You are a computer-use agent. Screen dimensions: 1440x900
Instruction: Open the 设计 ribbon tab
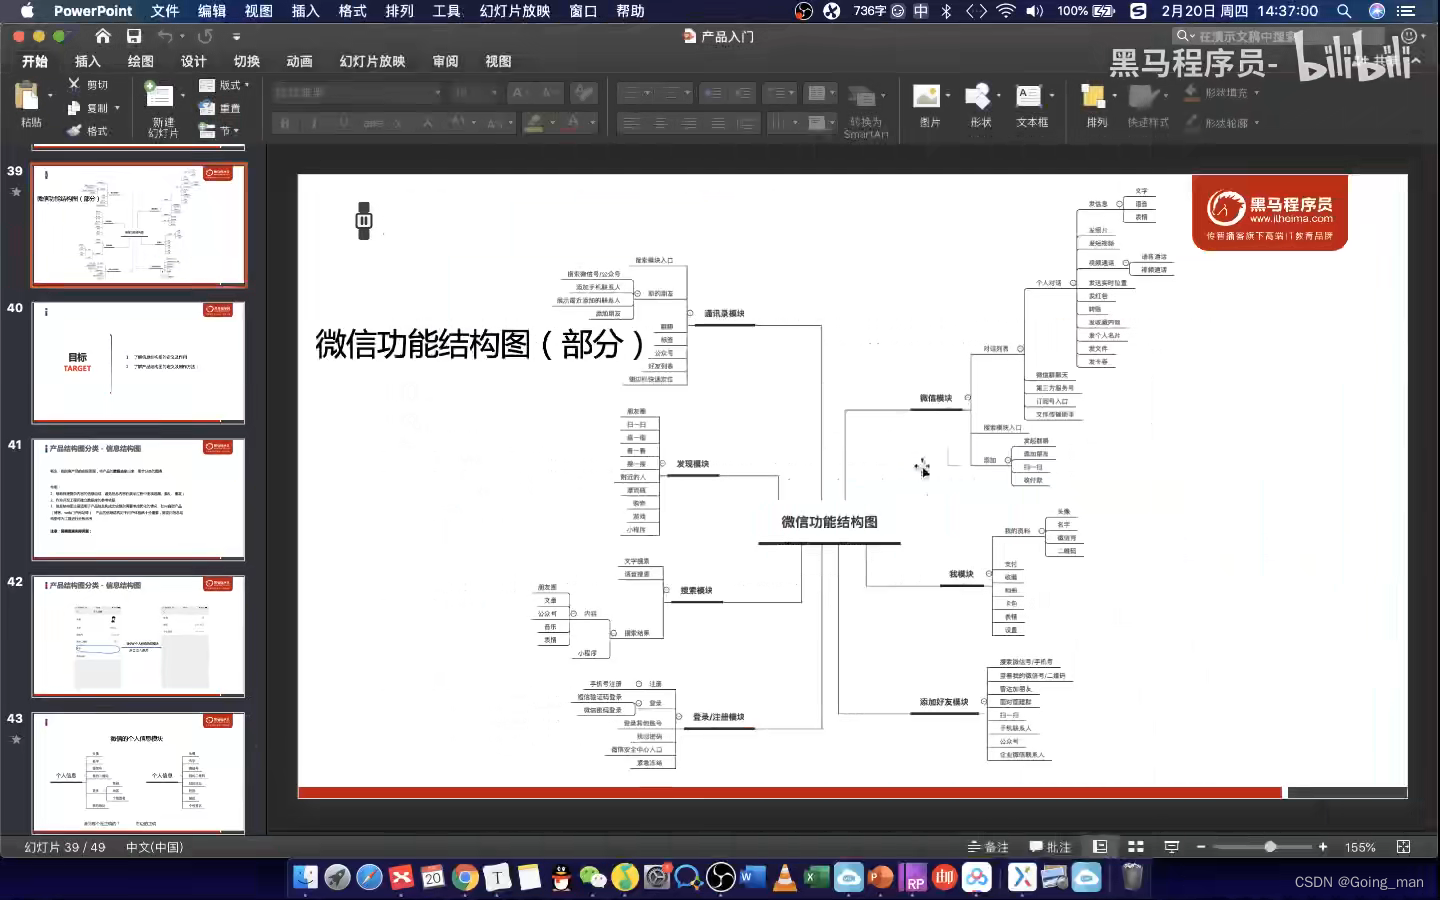pyautogui.click(x=194, y=61)
